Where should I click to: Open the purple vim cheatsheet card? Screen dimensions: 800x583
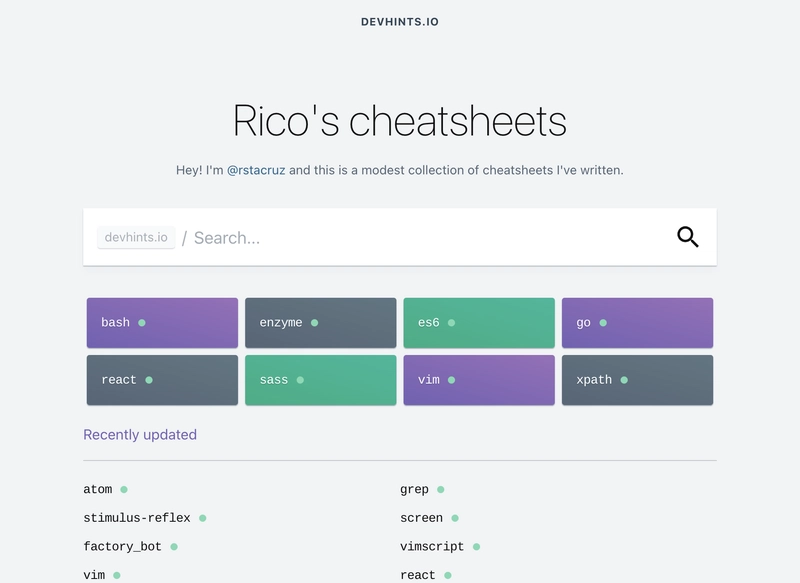(479, 380)
